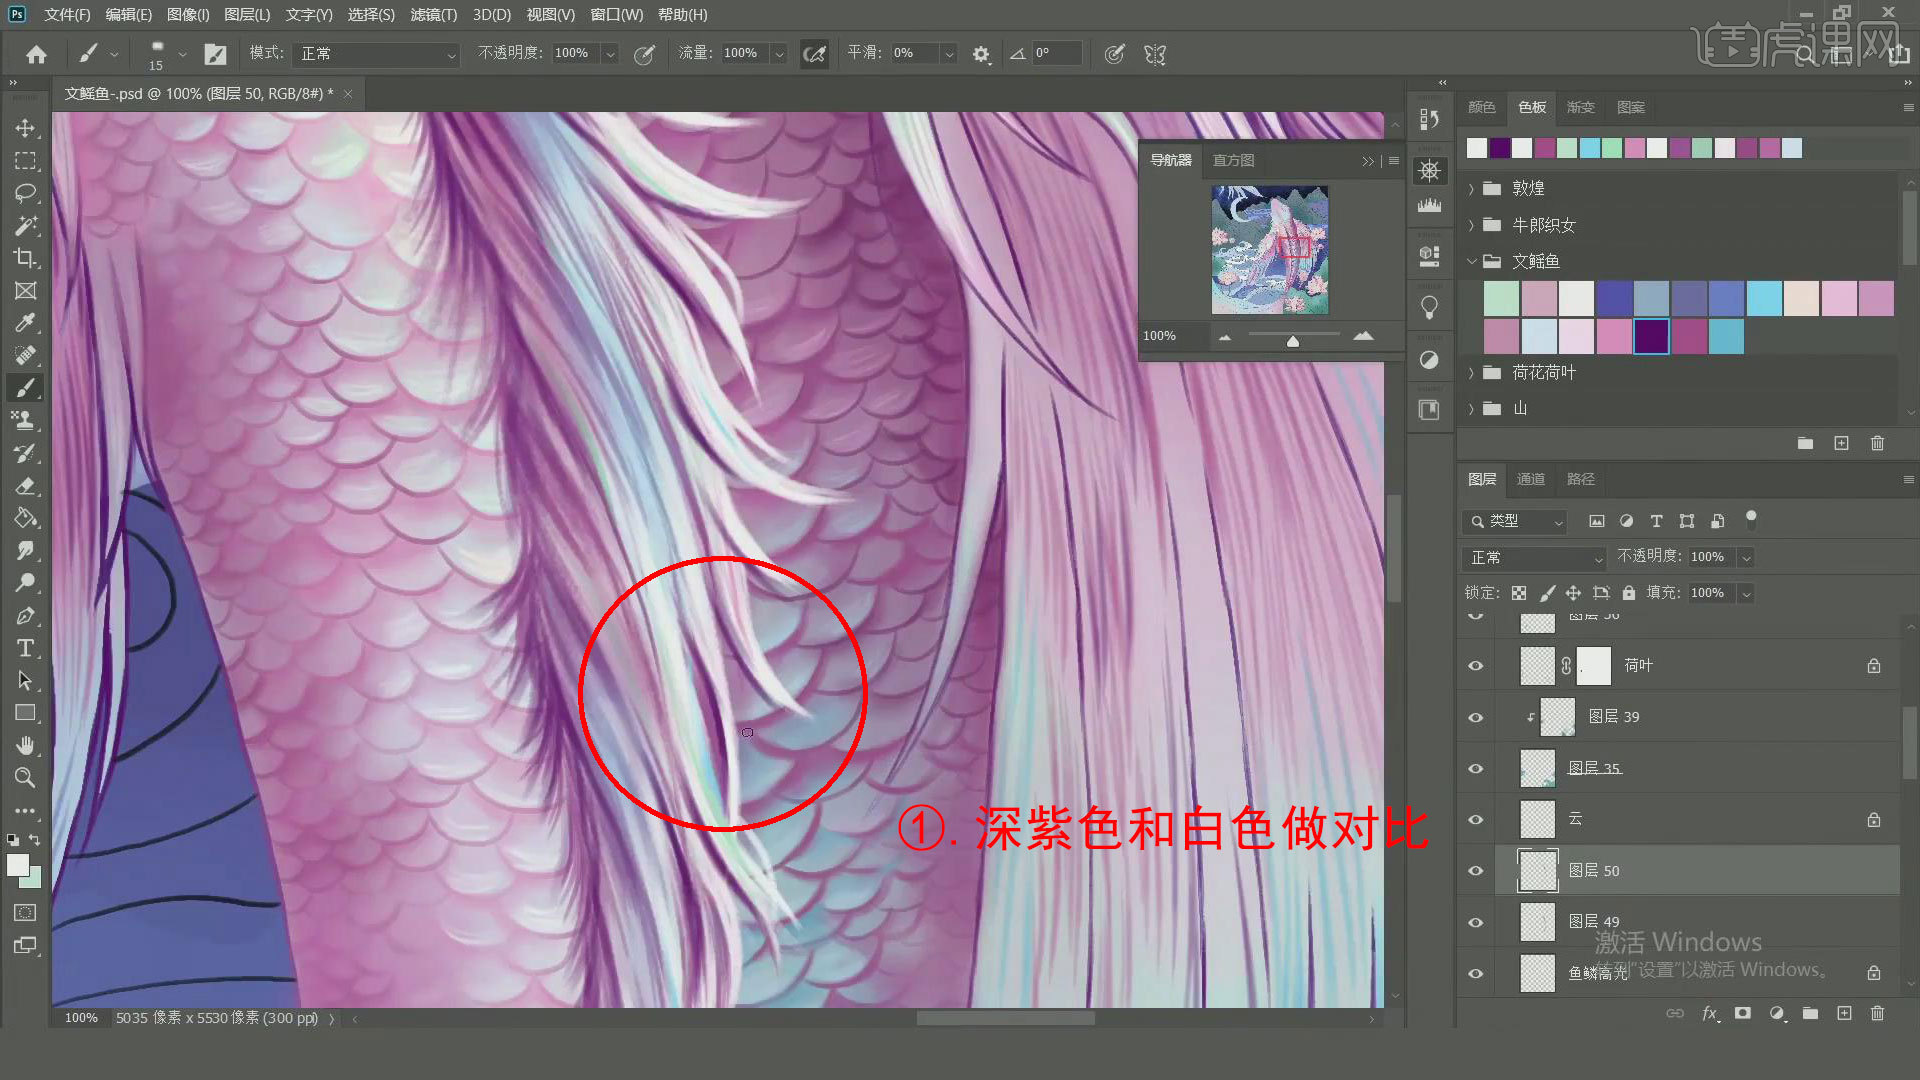Select the Move tool

[25, 128]
